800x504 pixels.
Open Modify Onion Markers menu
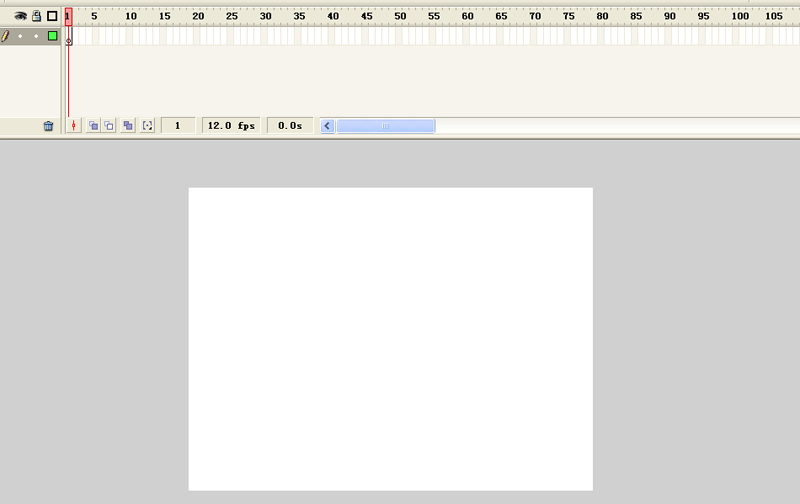(x=147, y=125)
